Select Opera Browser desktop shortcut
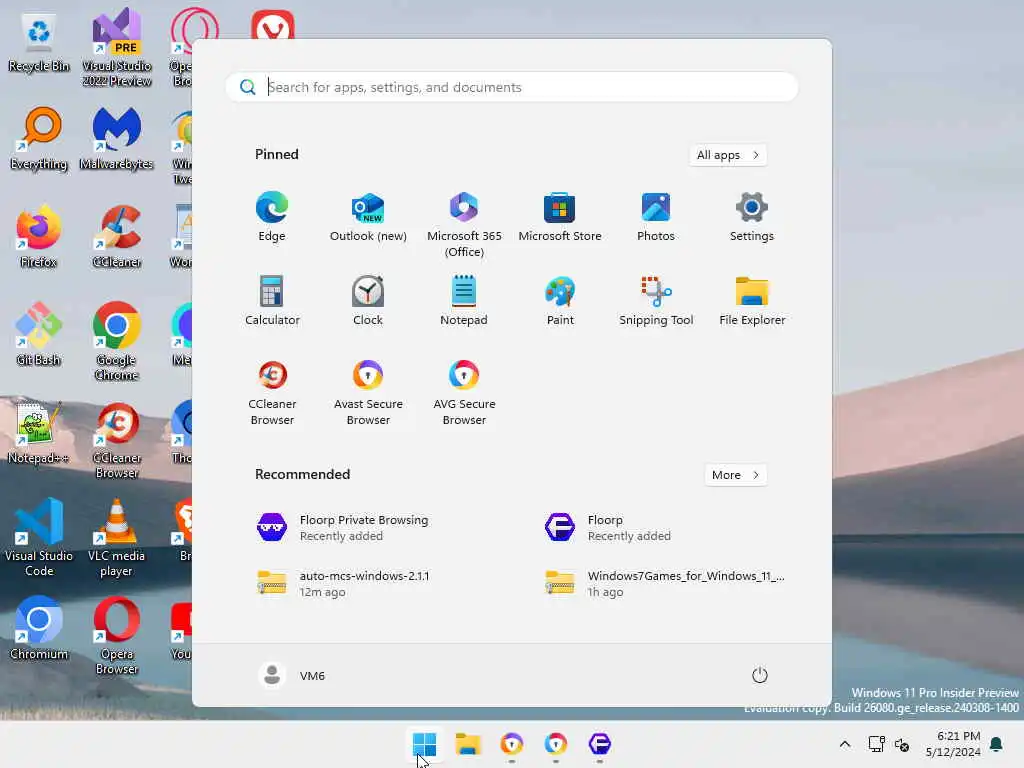Screen dimensions: 1024x768 pyautogui.click(x=117, y=635)
